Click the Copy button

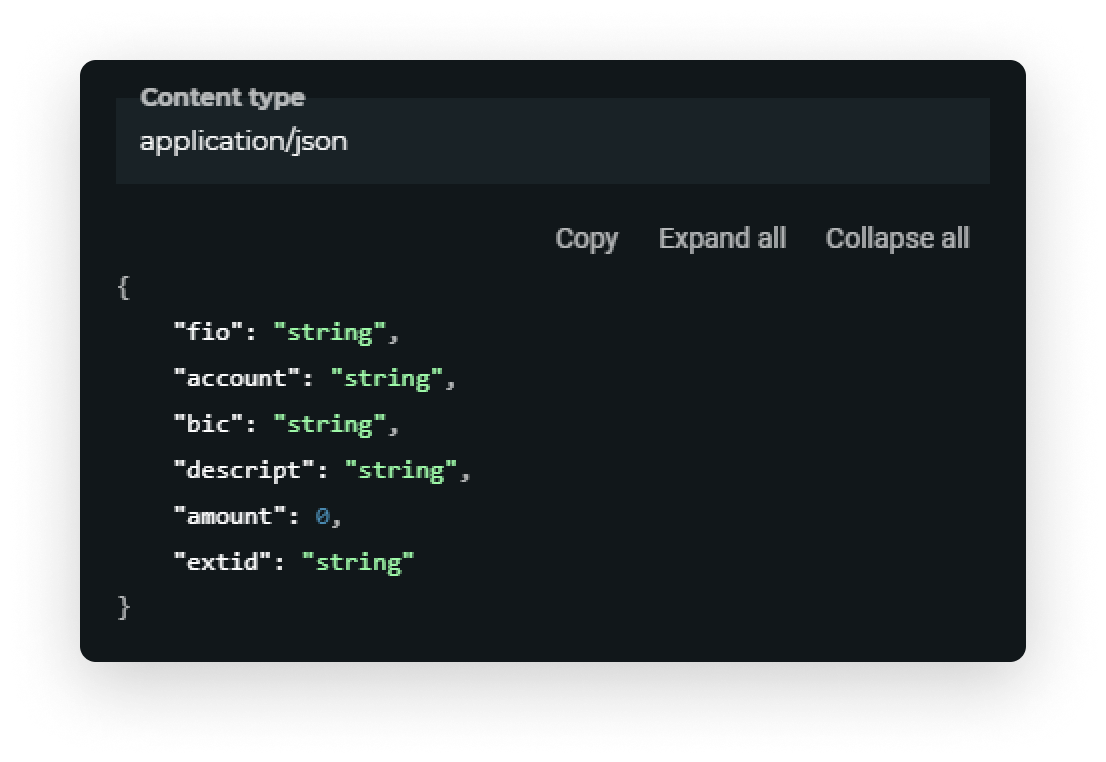pyautogui.click(x=586, y=238)
